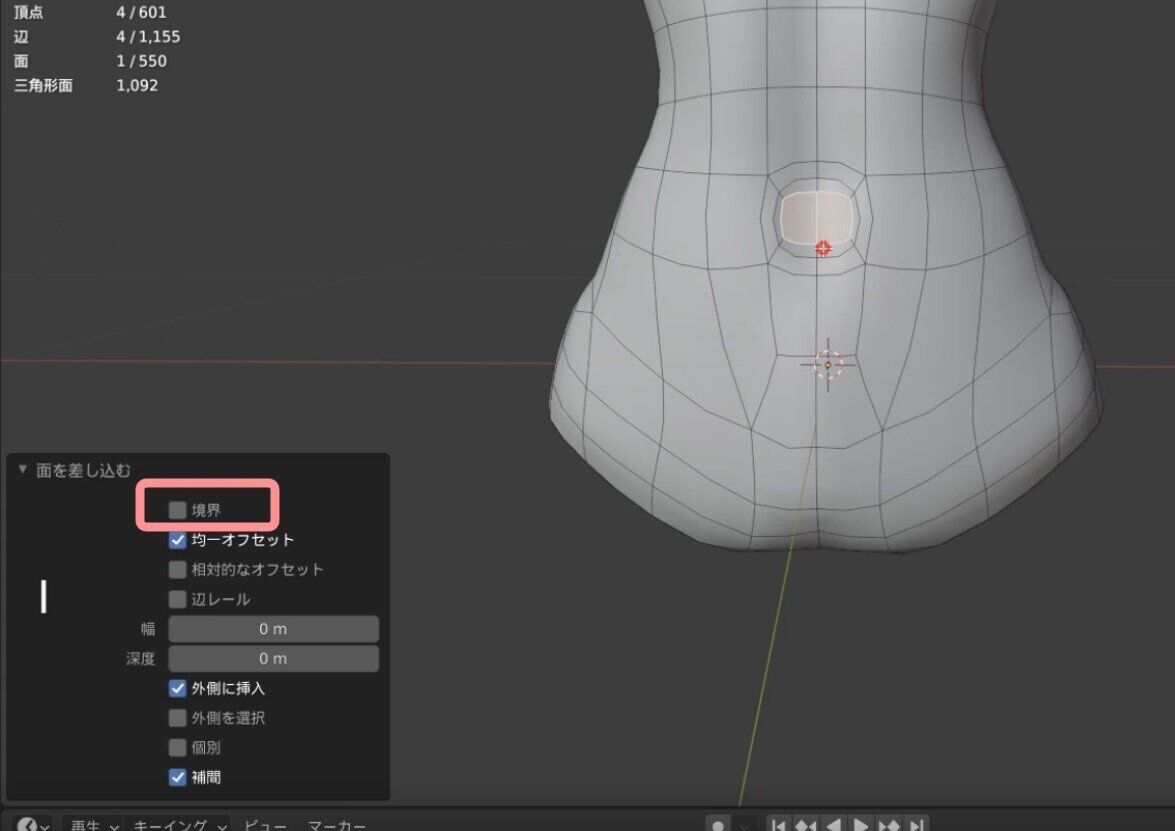Viewport: 1175px width, 831px height.
Task: Turn on the 辺レール checkbox
Action: (x=178, y=599)
